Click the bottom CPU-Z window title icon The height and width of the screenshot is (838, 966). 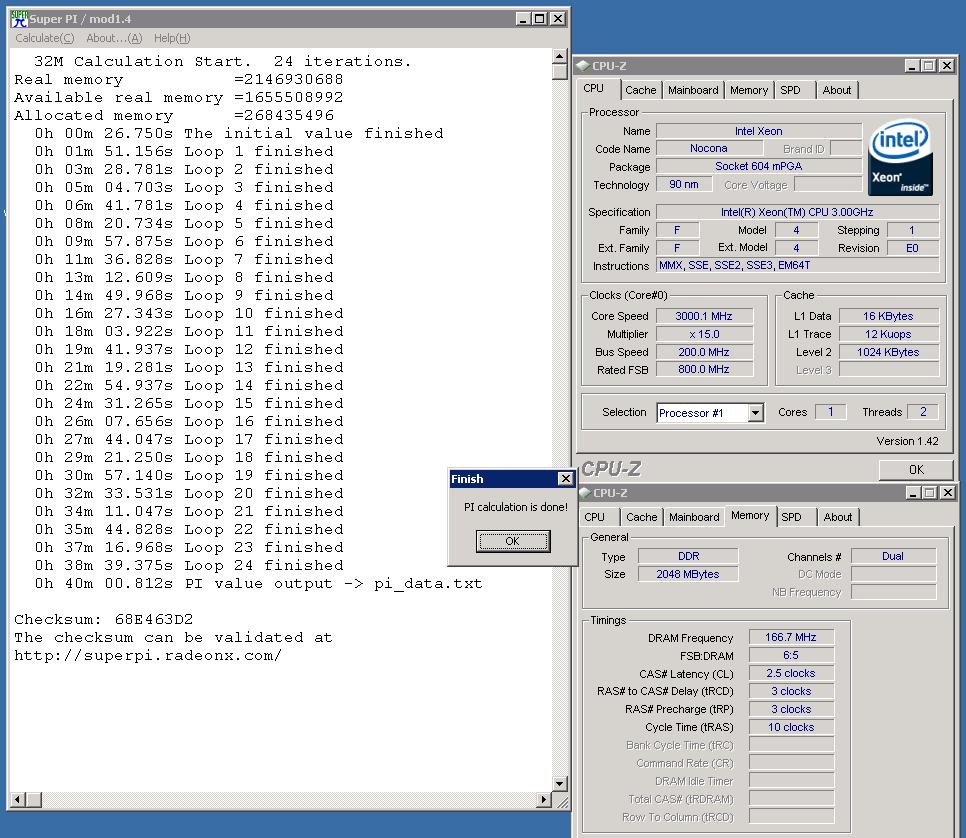[584, 493]
